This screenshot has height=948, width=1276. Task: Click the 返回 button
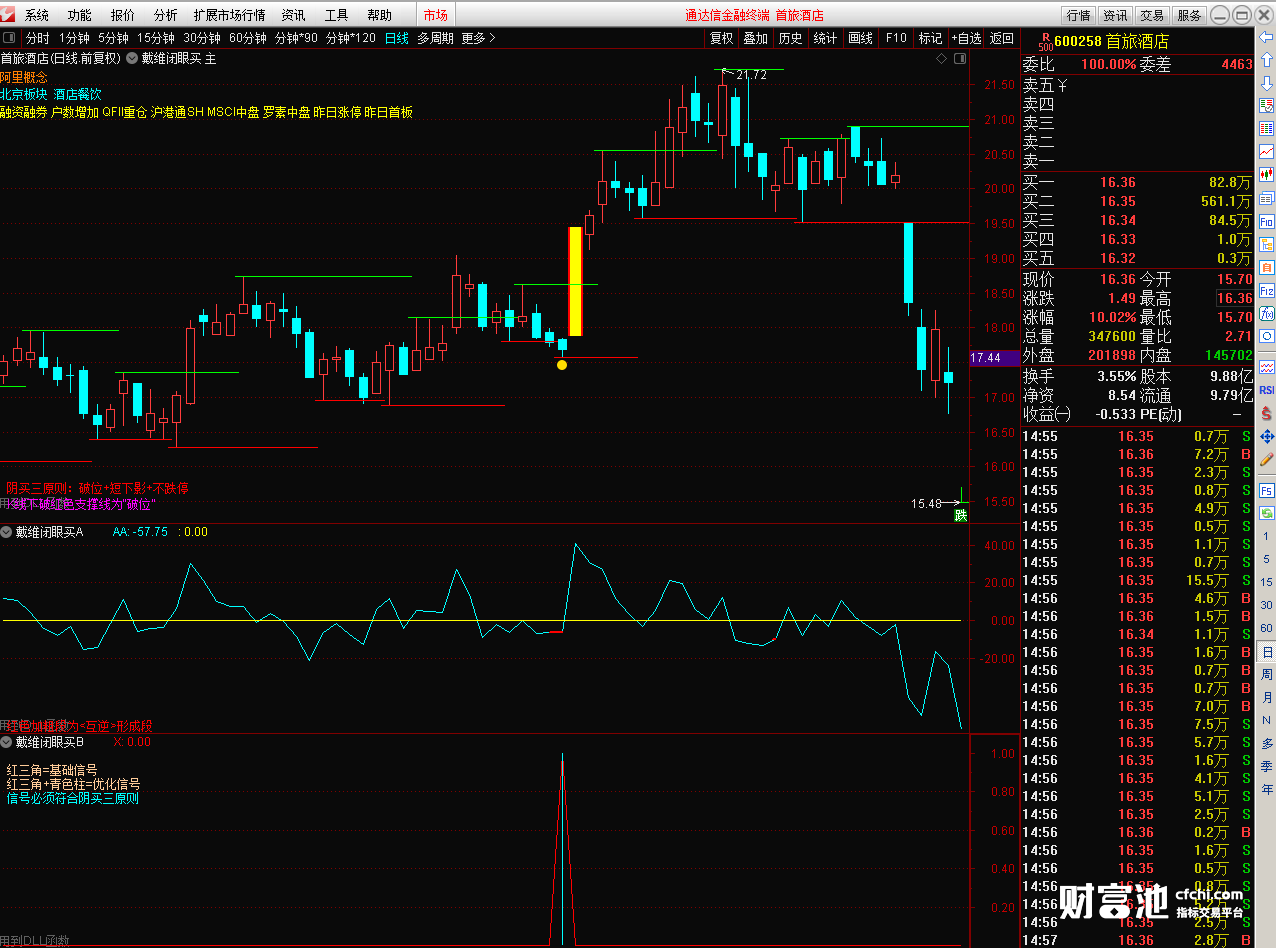(x=1002, y=38)
